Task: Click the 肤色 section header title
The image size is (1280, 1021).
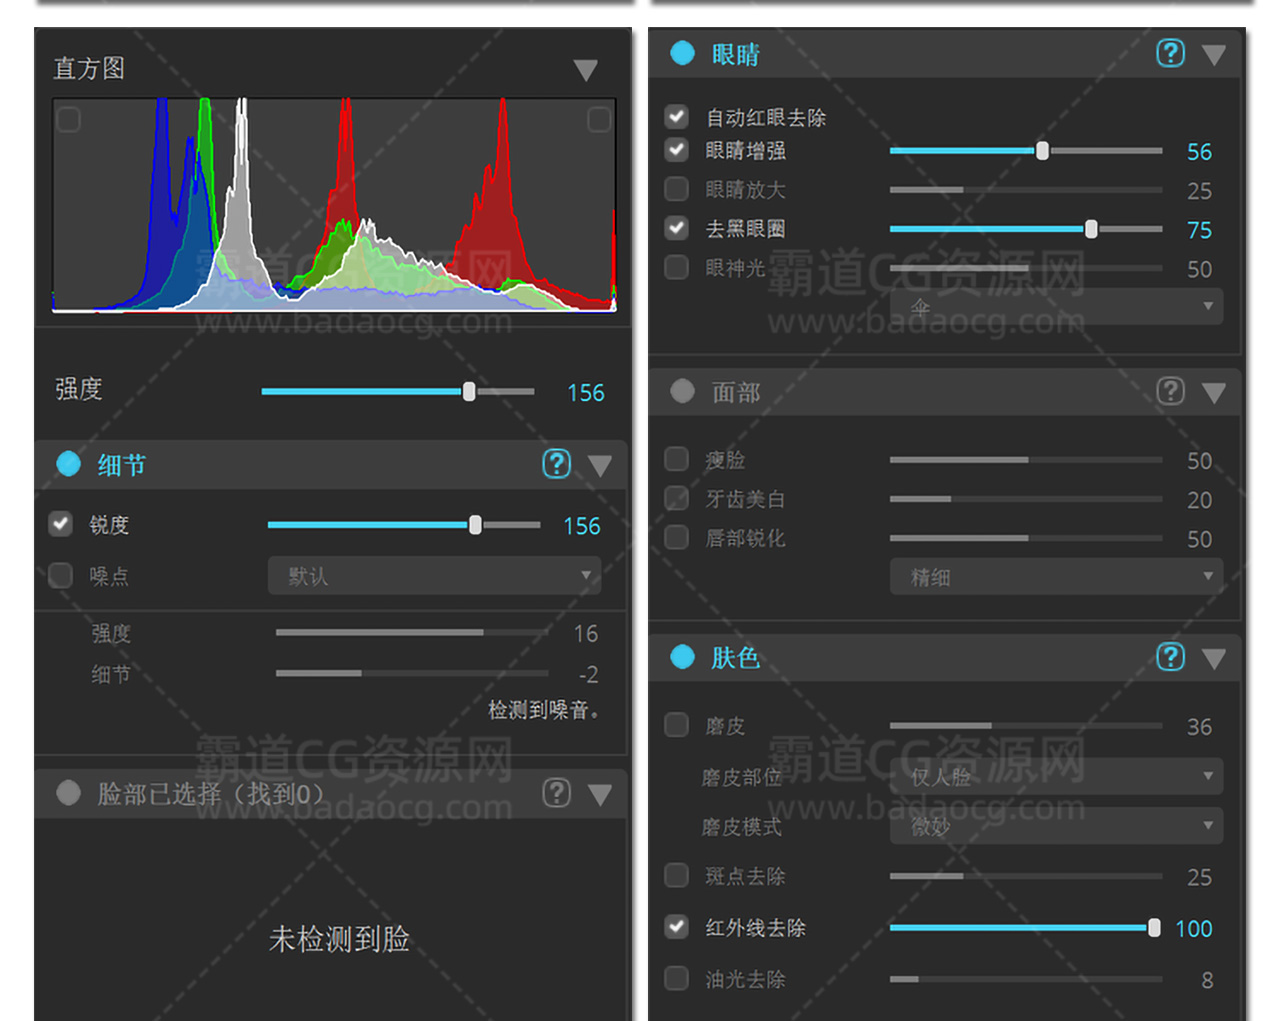Action: [x=735, y=658]
